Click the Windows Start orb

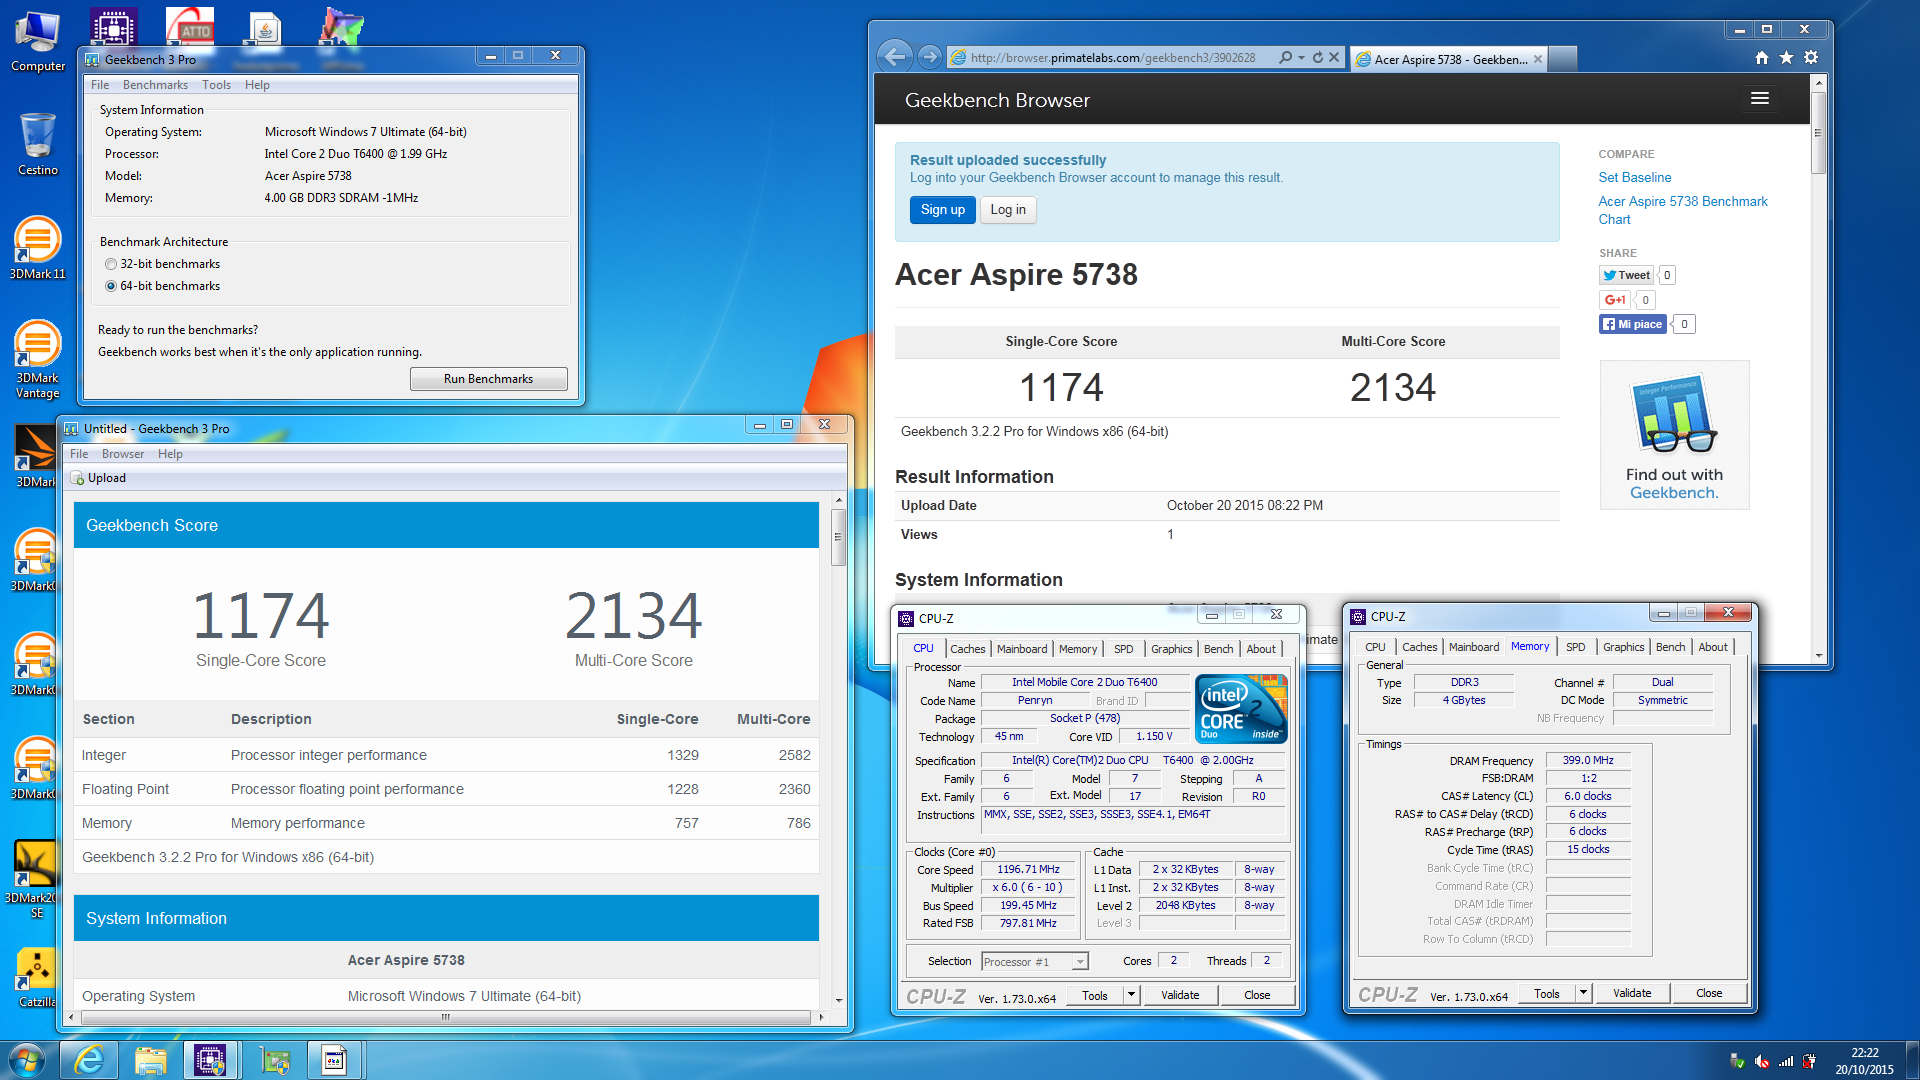click(27, 1060)
